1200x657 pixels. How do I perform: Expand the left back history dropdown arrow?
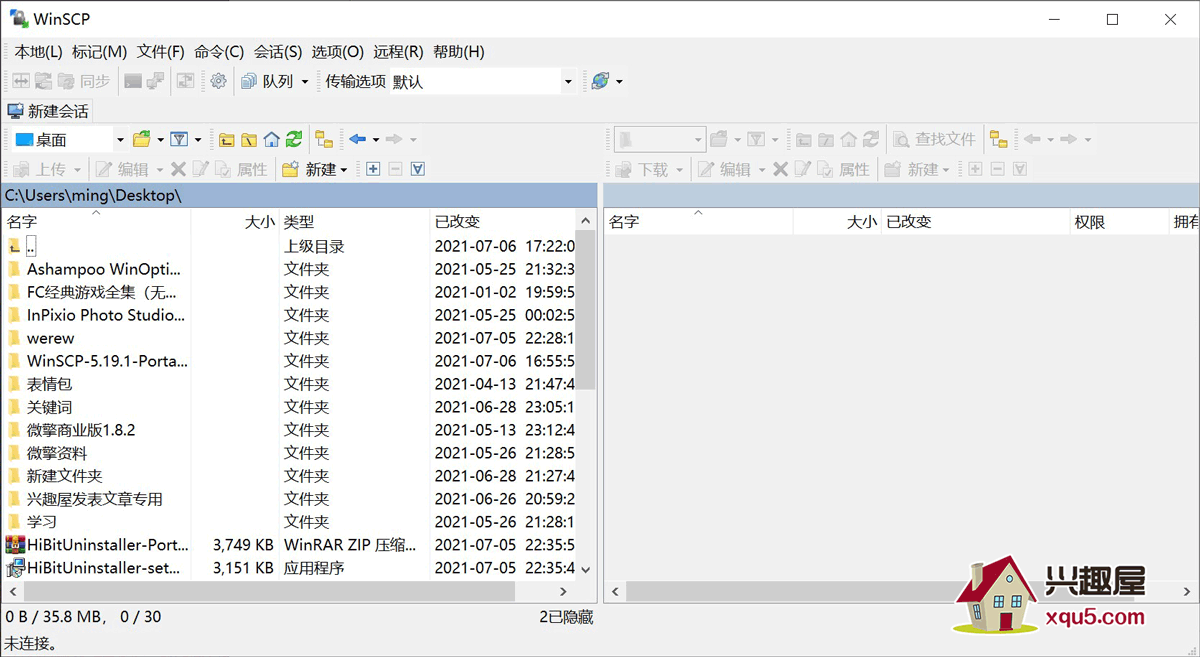tap(375, 140)
